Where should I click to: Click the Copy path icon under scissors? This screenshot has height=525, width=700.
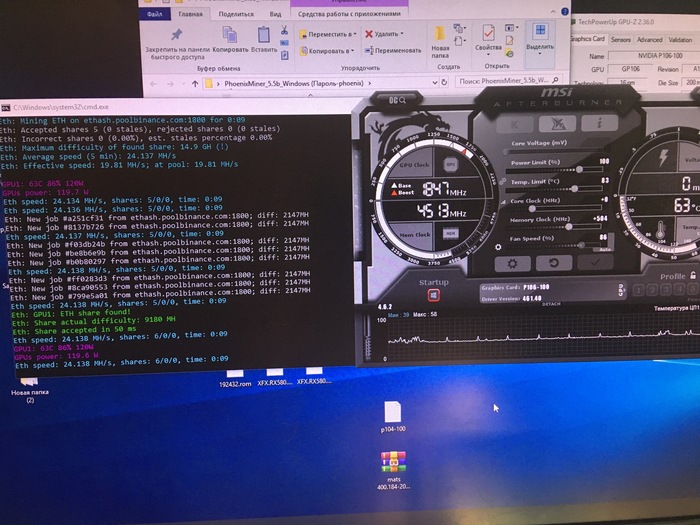pyautogui.click(x=284, y=43)
